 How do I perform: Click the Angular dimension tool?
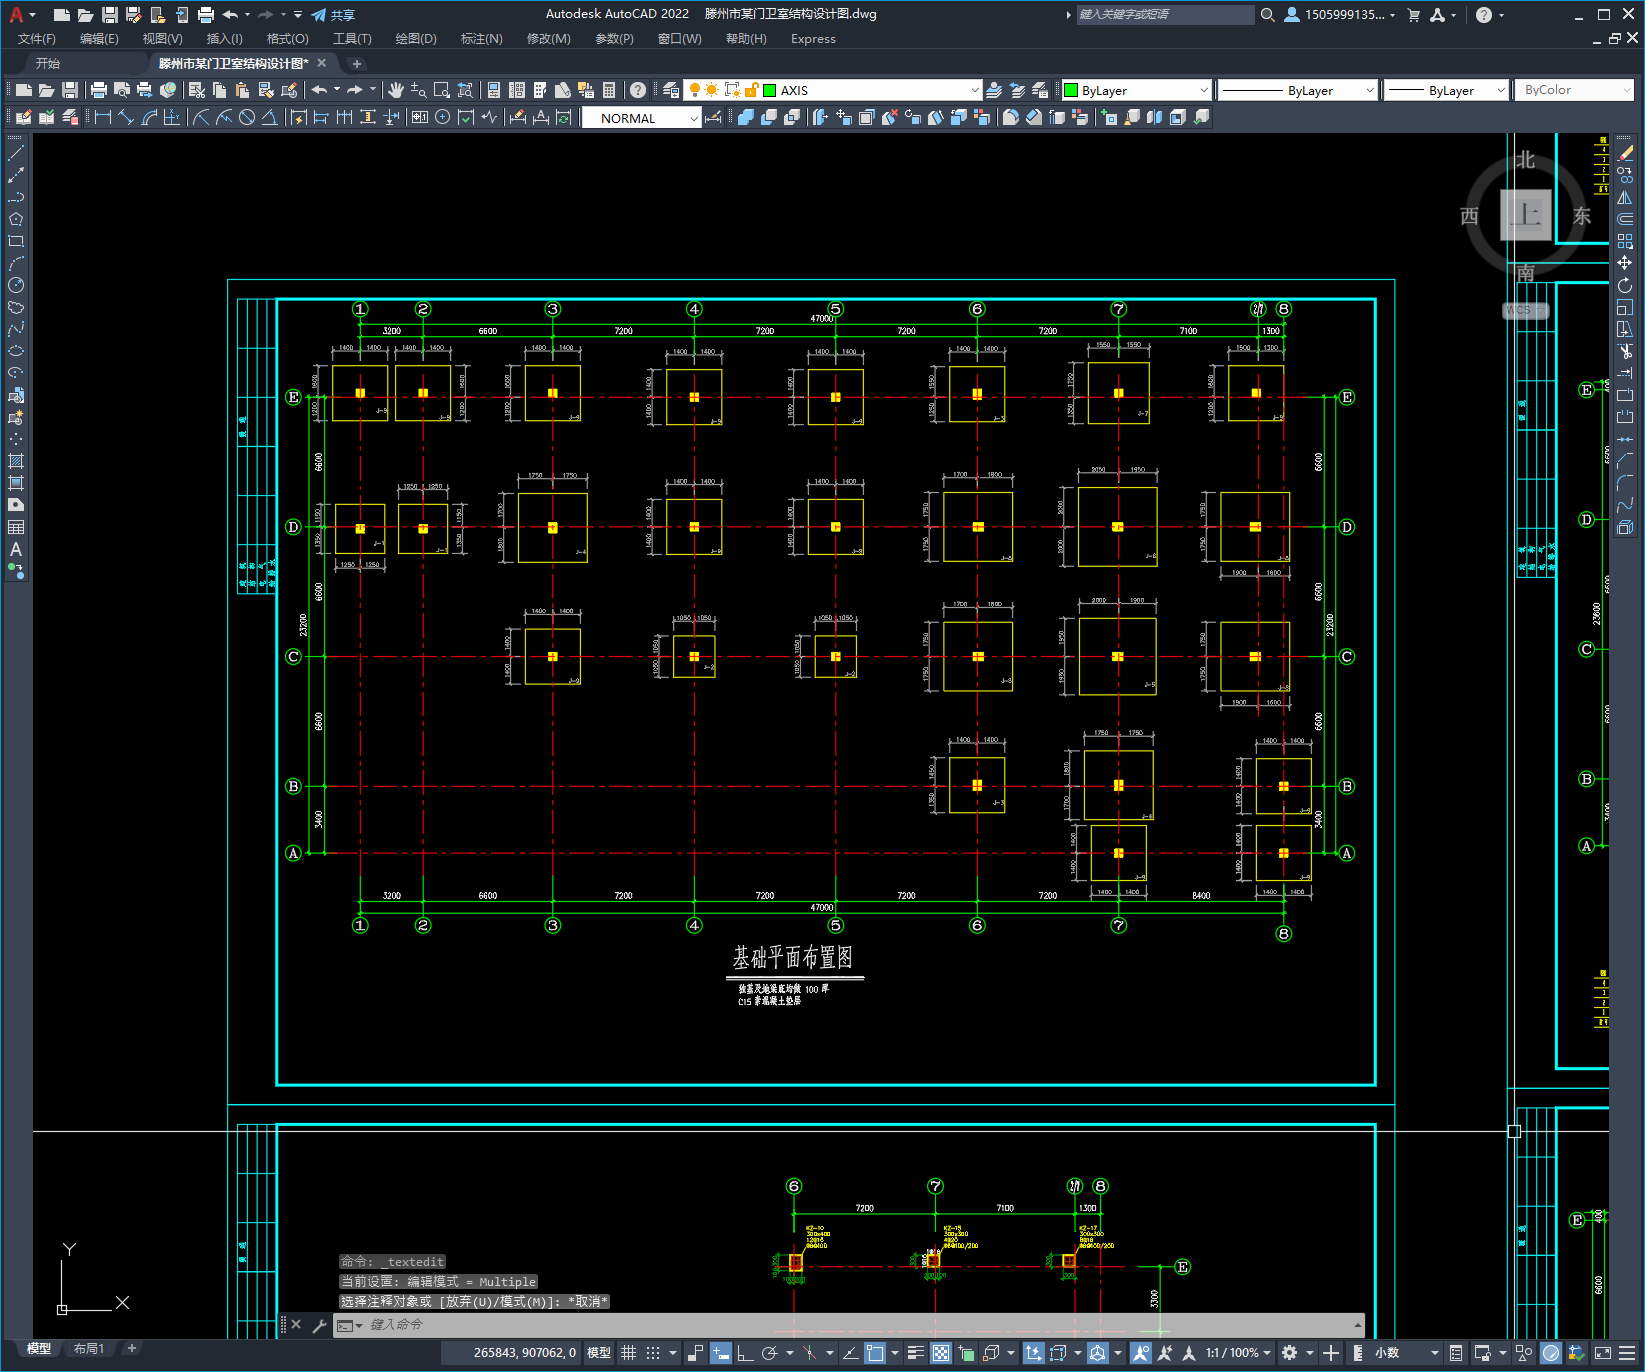pyautogui.click(x=270, y=117)
